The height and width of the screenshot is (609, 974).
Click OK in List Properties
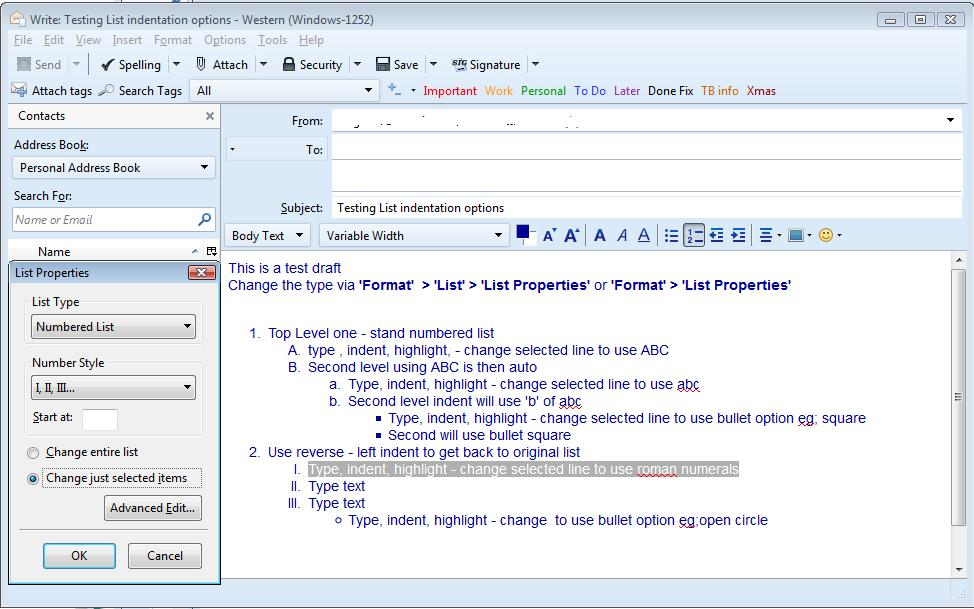point(80,556)
